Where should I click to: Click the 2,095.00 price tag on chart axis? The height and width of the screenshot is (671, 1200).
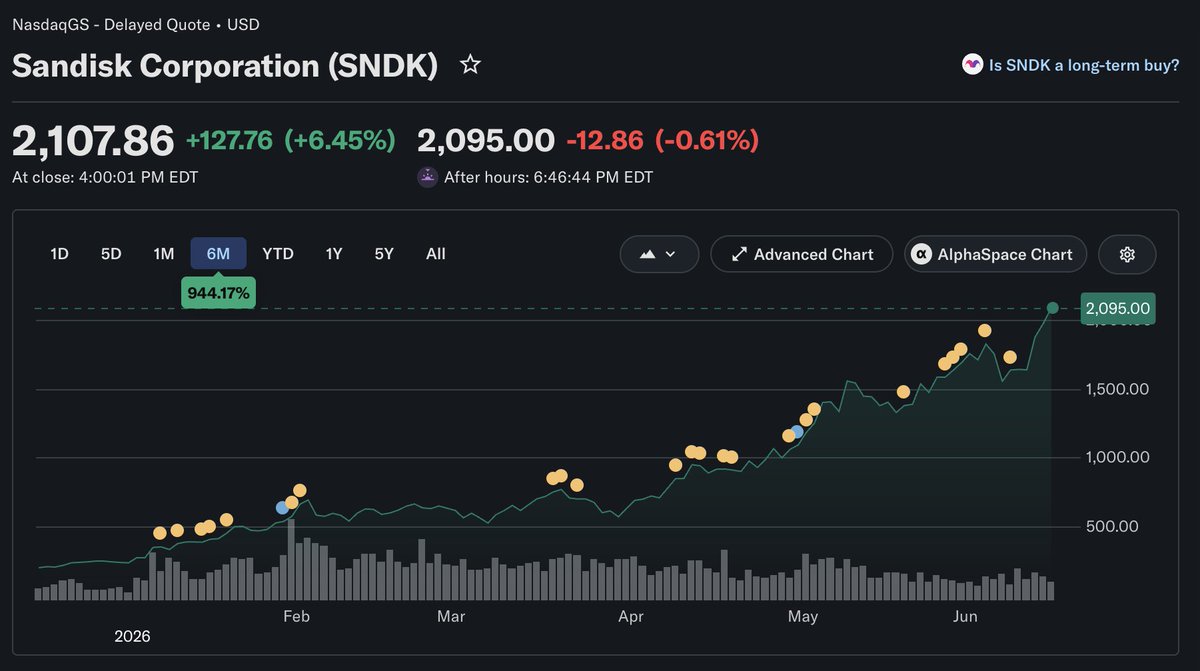[1118, 308]
